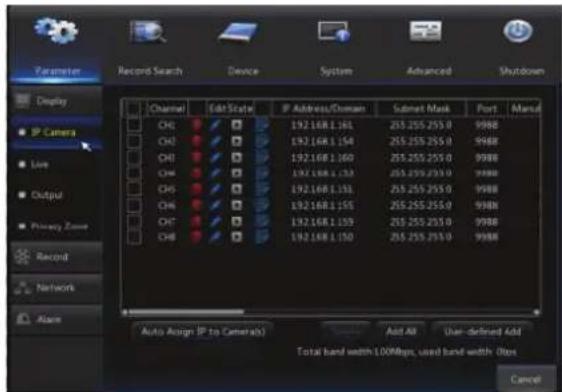Click the Shutdown power icon

pos(518,31)
